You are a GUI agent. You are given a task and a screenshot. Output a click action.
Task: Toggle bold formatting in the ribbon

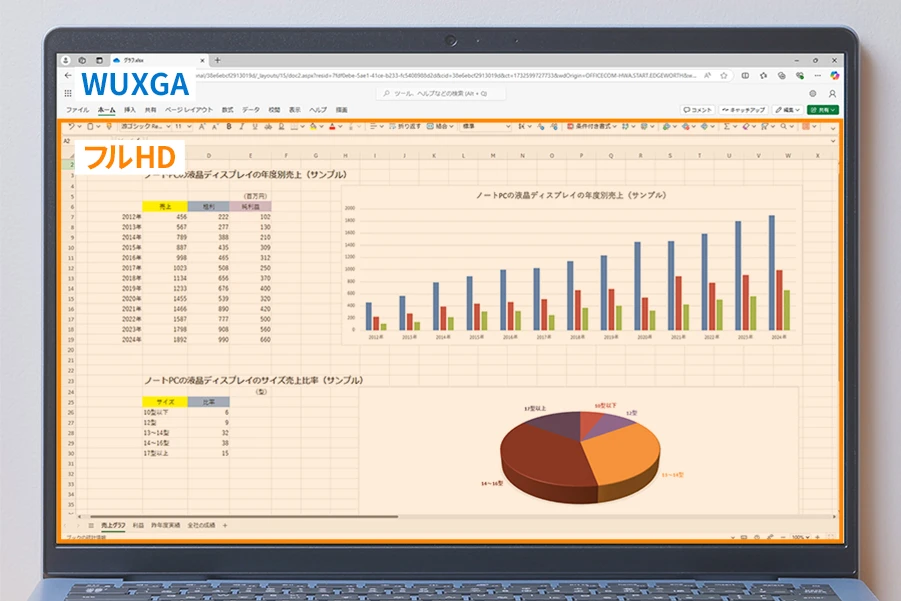pos(228,127)
